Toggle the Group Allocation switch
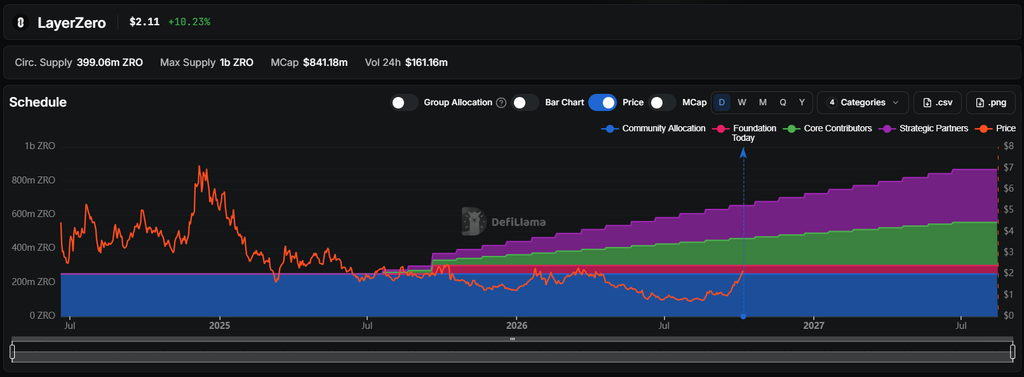 tap(404, 103)
